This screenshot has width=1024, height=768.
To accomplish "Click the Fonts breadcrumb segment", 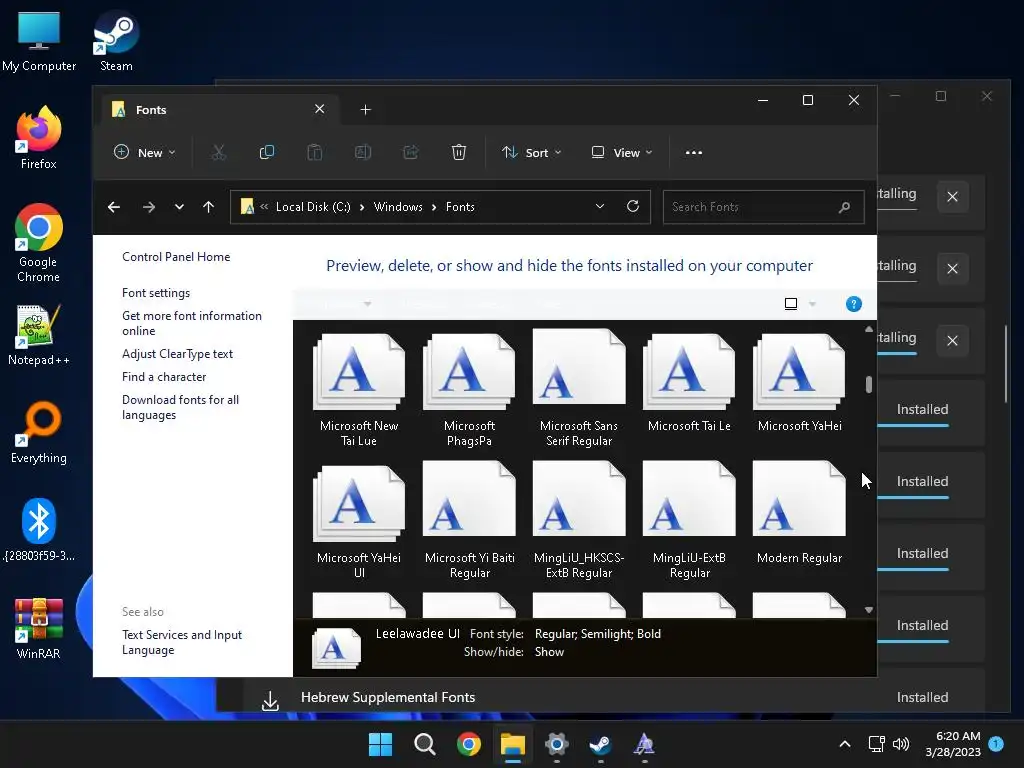I will pos(460,207).
